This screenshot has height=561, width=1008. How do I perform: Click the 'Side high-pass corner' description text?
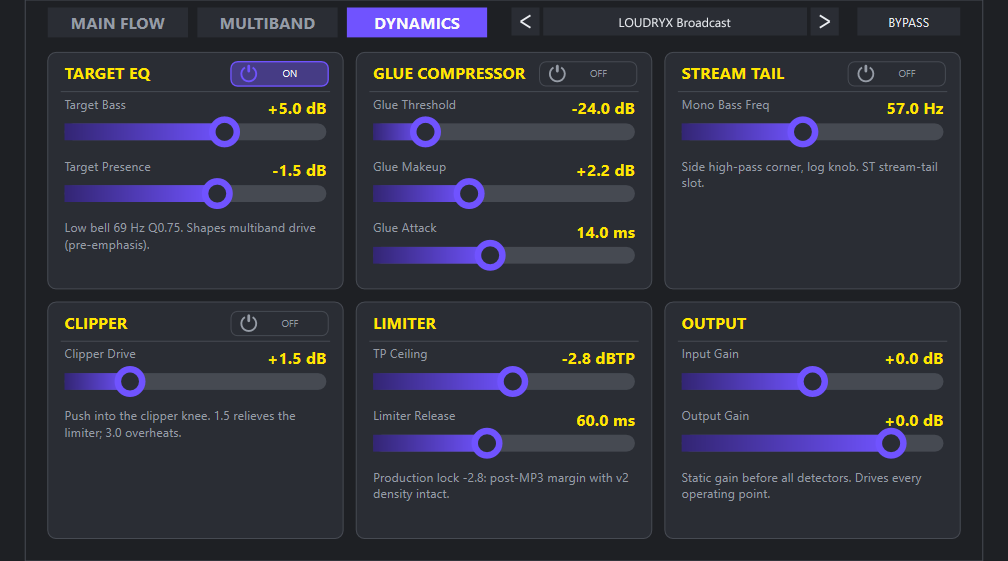point(809,175)
